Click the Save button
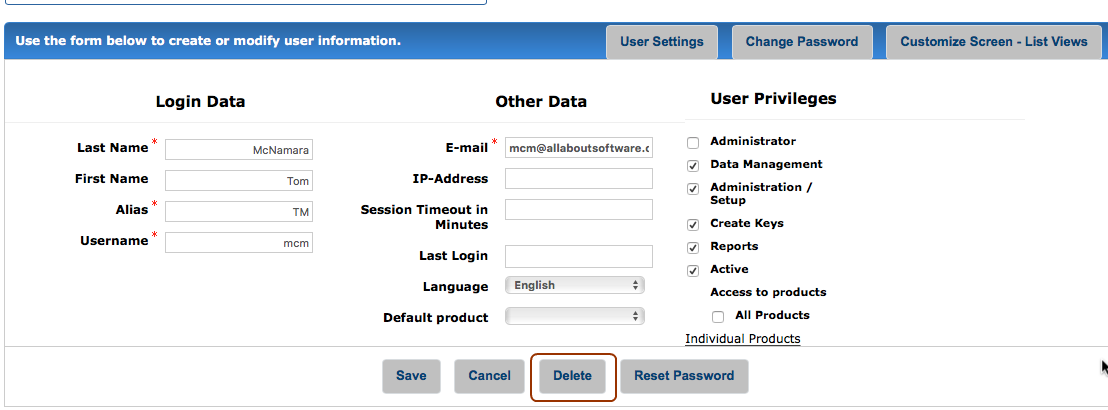Screen dimensions: 1108x410 (411, 376)
